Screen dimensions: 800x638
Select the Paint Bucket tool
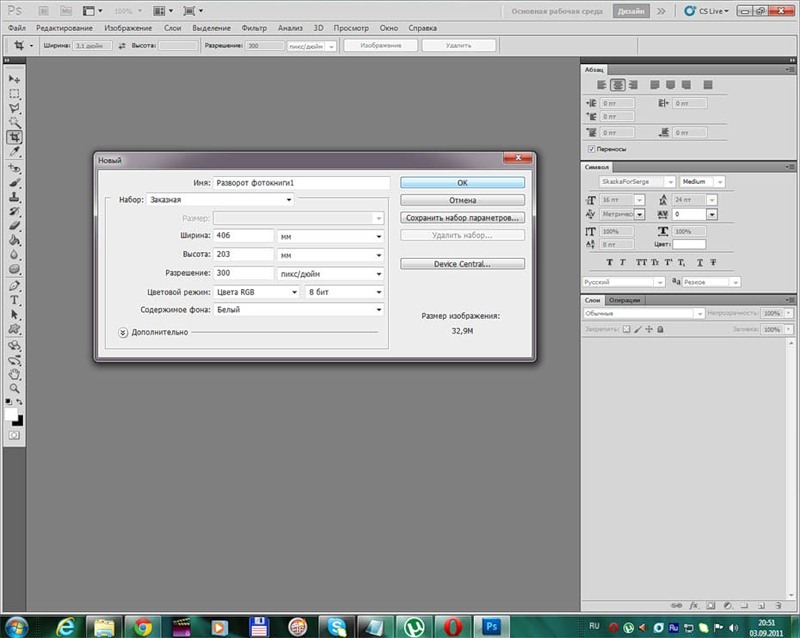click(14, 240)
